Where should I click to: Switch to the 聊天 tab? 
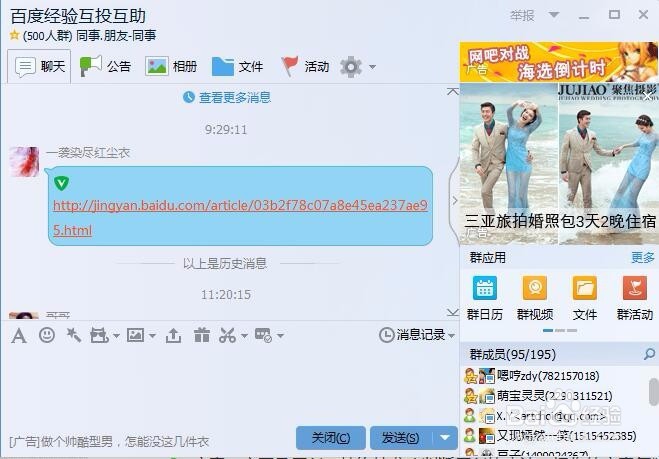coord(39,66)
